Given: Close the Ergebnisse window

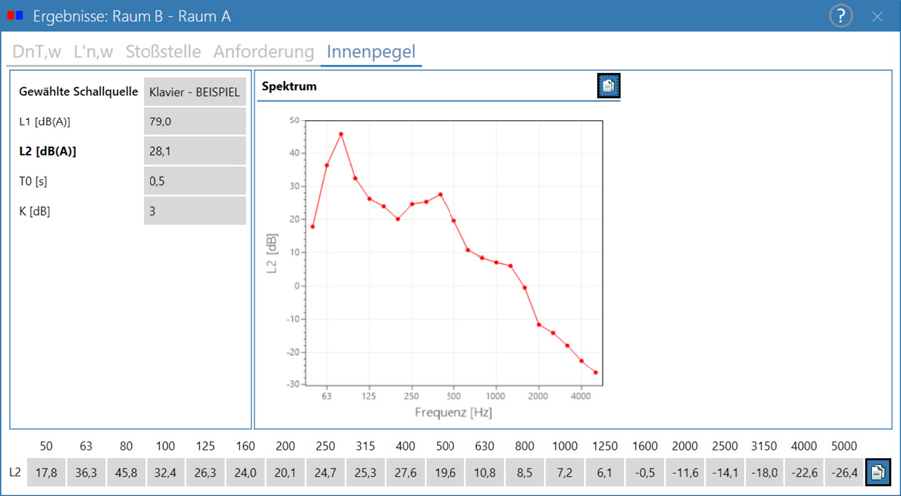Looking at the screenshot, I should point(877,17).
